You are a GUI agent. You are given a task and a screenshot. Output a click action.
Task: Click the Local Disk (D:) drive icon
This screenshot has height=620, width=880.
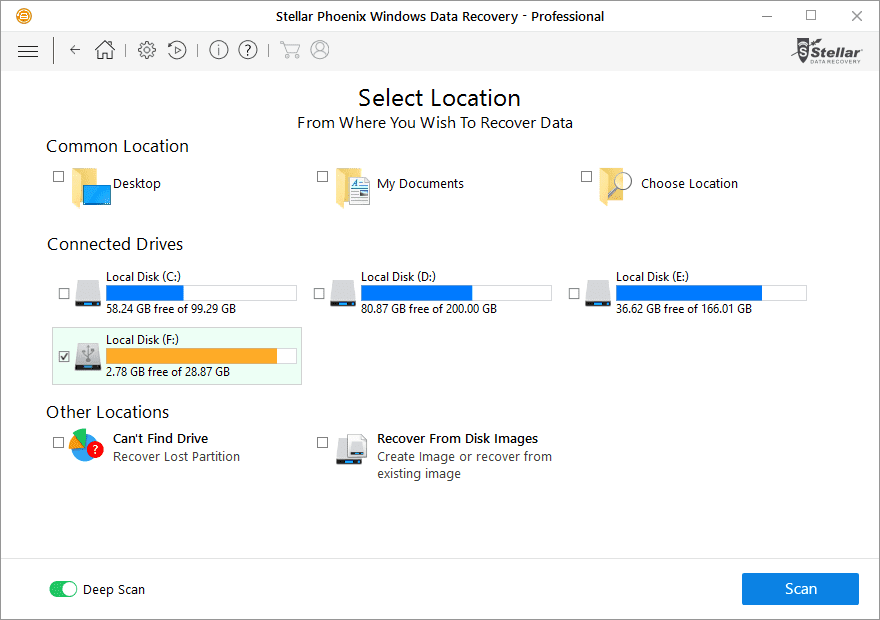343,293
